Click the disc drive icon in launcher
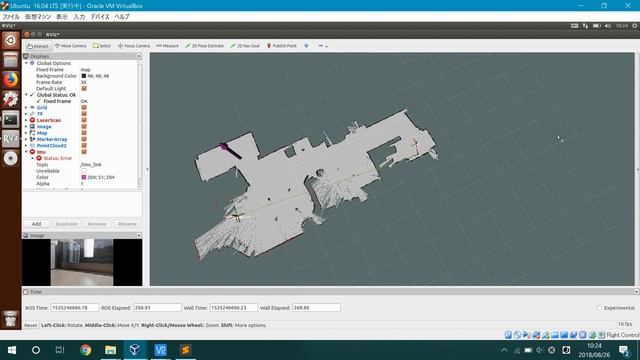Screen dimensions: 640x360 (11, 158)
